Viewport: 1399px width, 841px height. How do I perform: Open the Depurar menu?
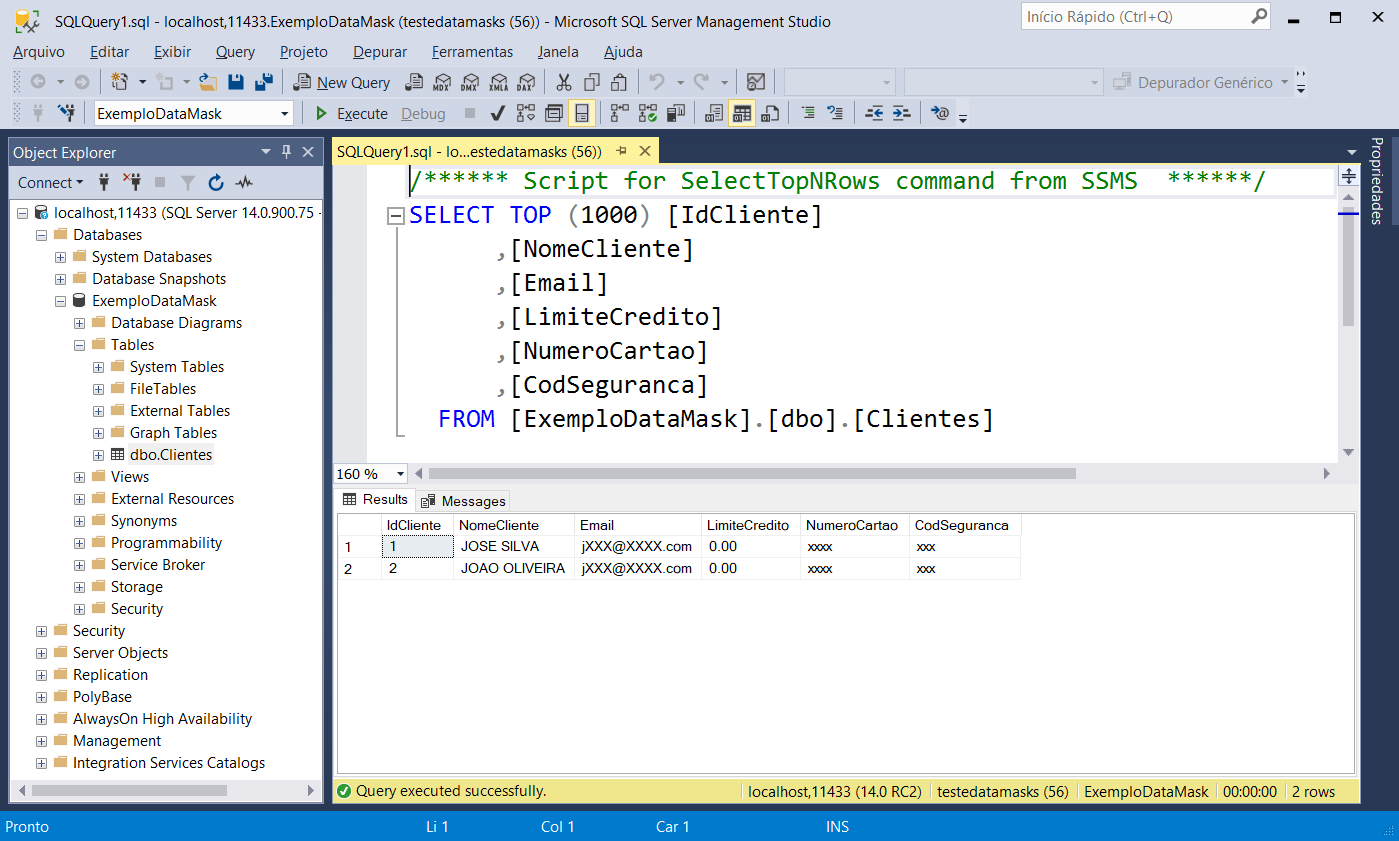(x=380, y=52)
